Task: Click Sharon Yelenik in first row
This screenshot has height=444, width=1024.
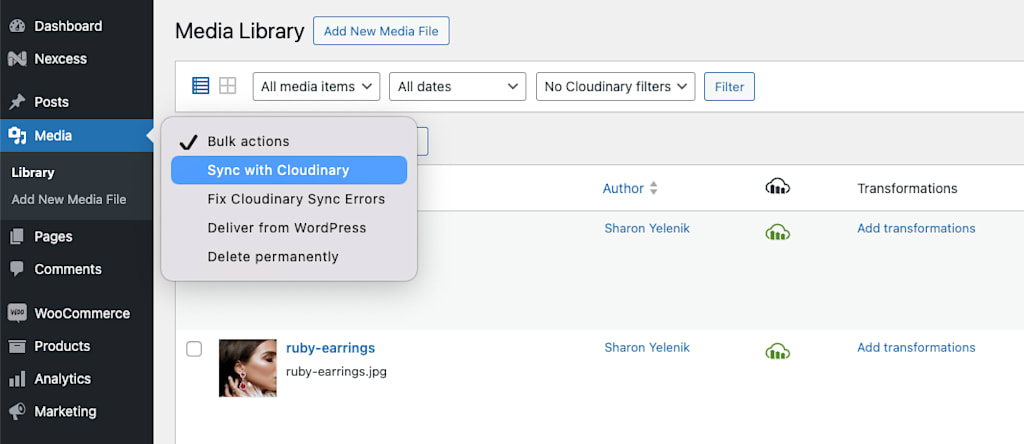Action: pyautogui.click(x=647, y=228)
